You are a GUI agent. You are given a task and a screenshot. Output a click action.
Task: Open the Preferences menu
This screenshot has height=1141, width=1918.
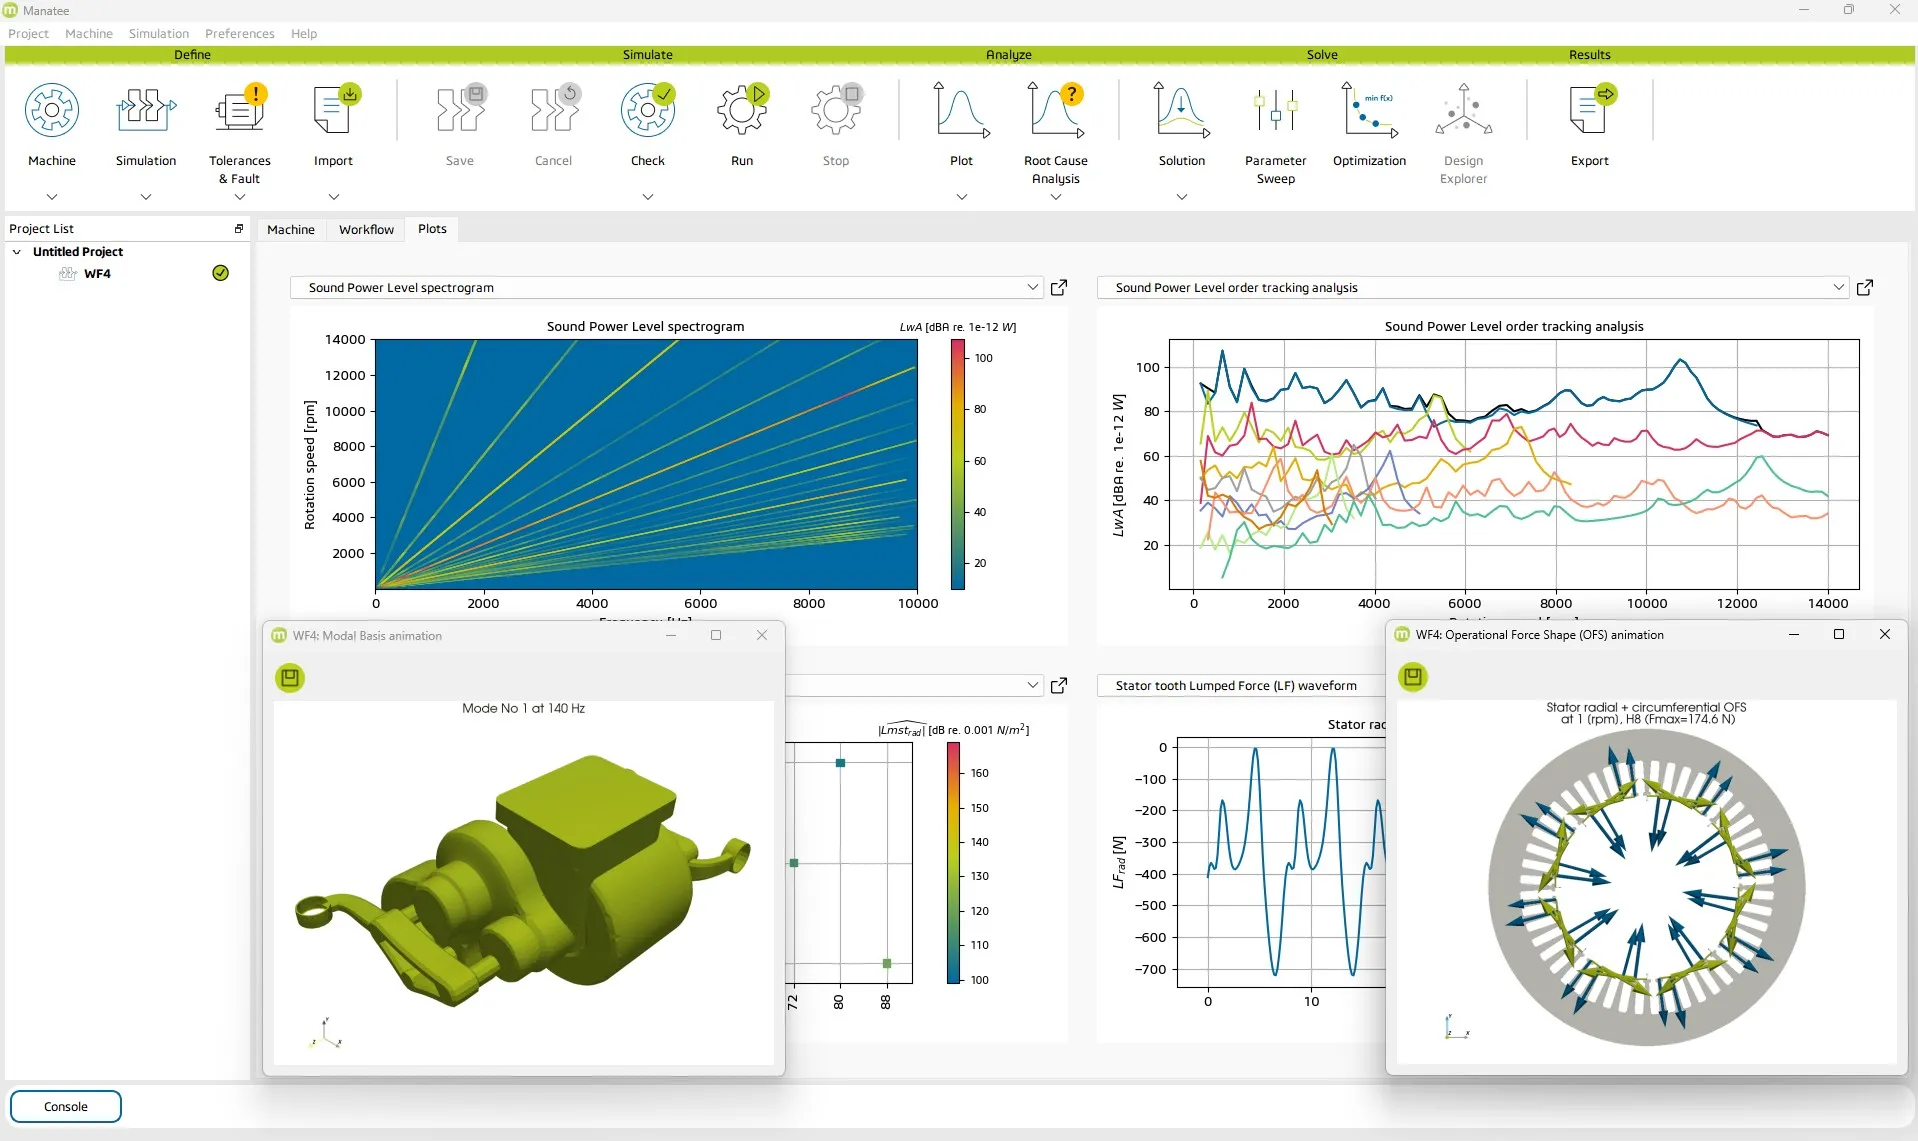point(239,33)
